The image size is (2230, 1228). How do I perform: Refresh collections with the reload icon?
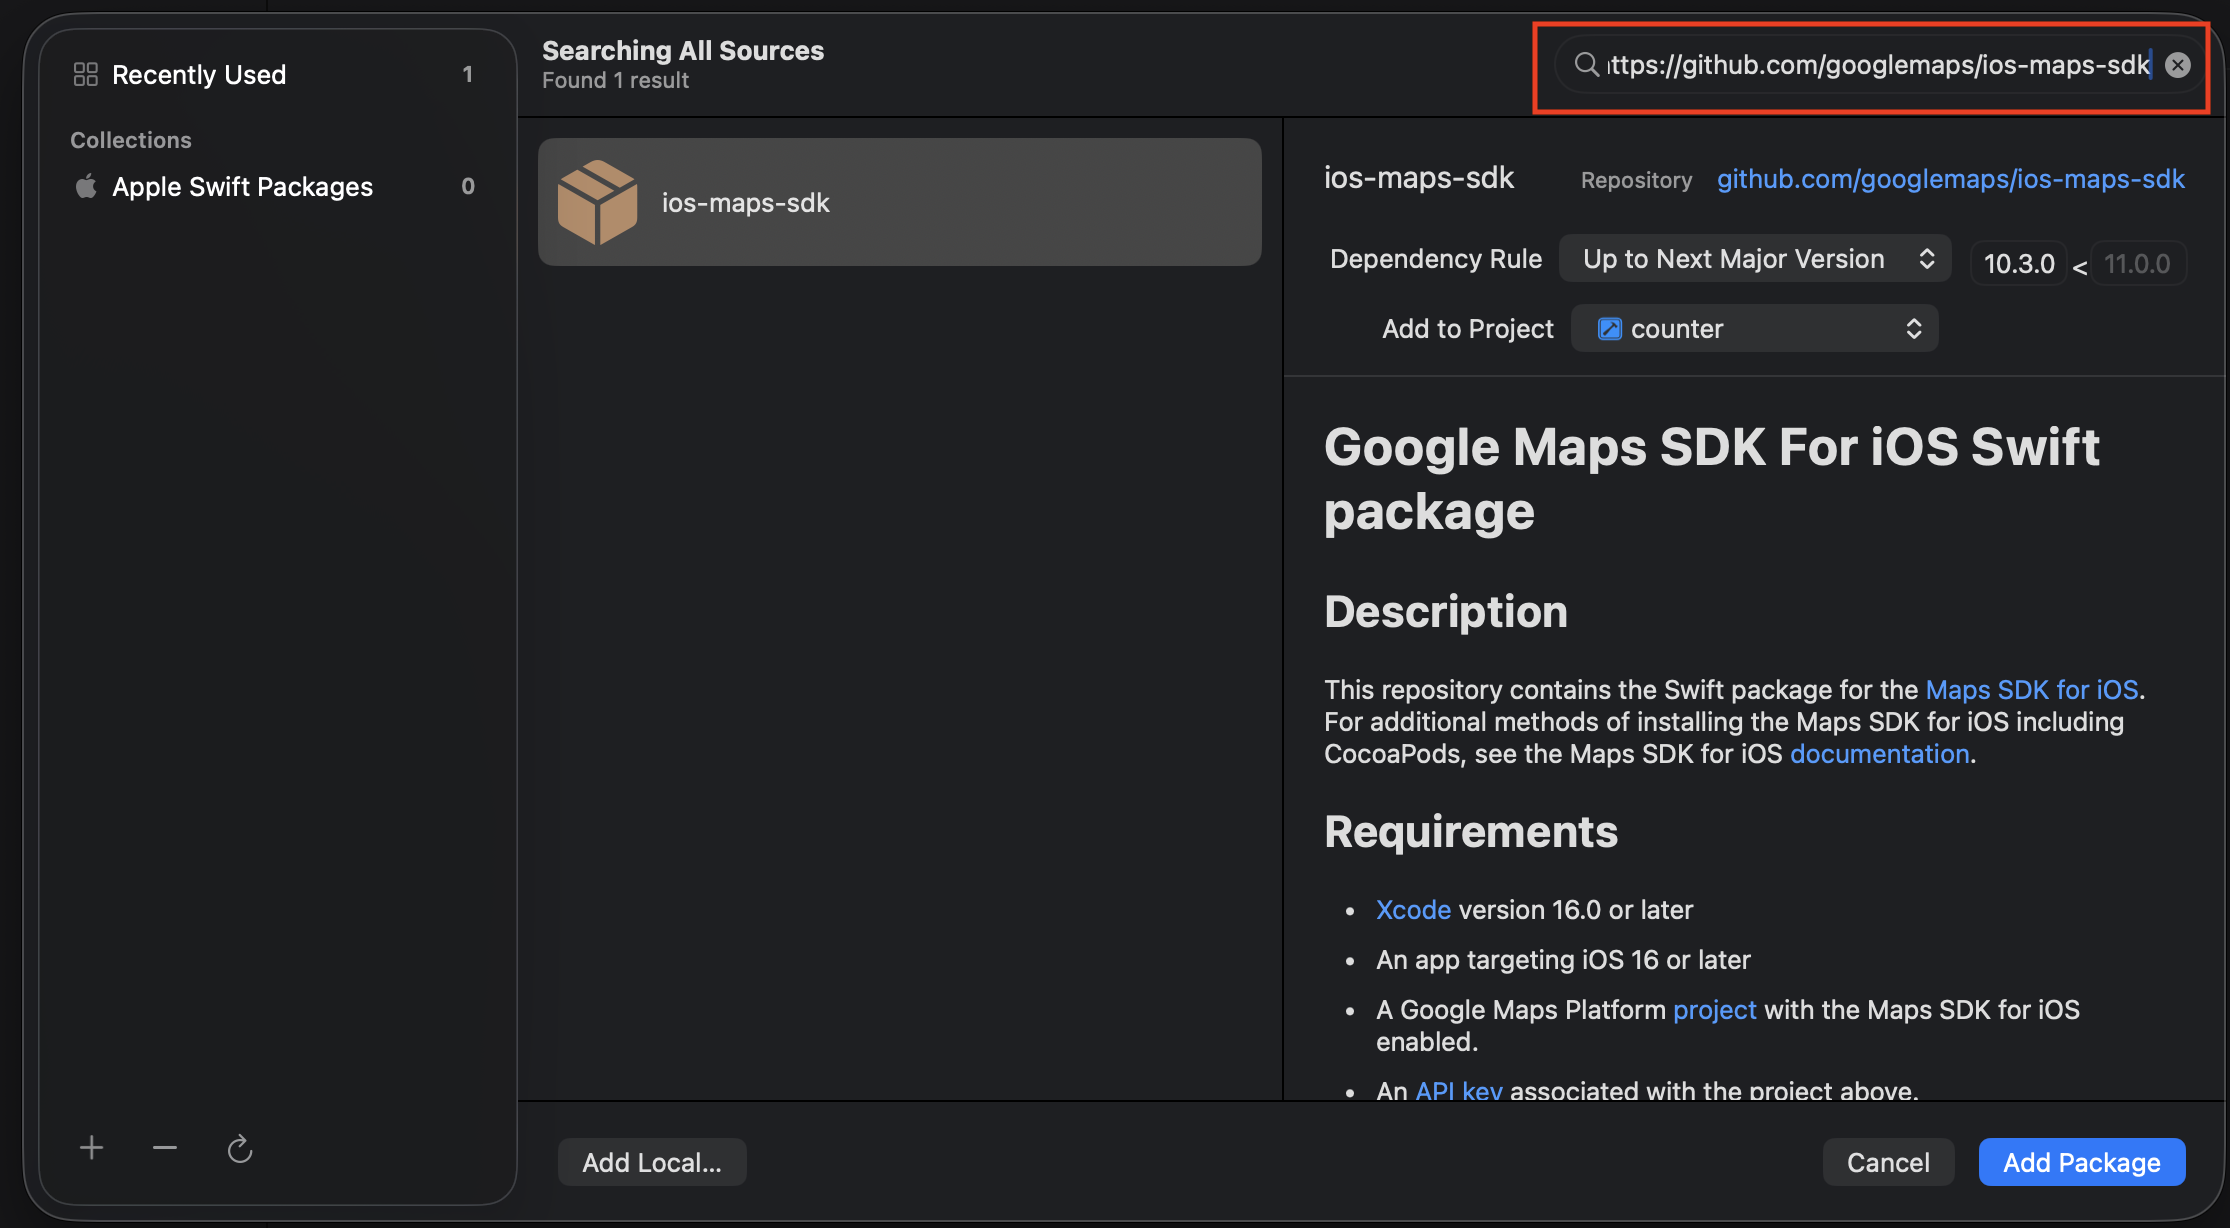point(239,1148)
